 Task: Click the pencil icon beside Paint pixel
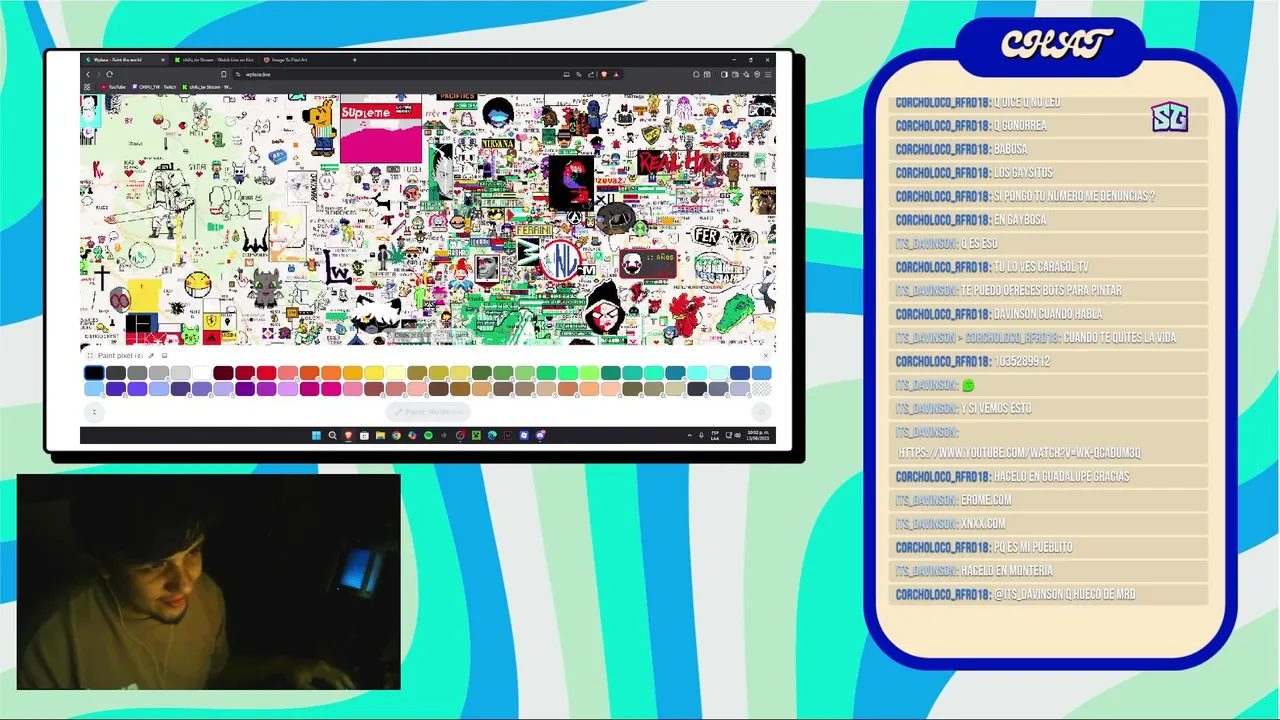pyautogui.click(x=152, y=355)
